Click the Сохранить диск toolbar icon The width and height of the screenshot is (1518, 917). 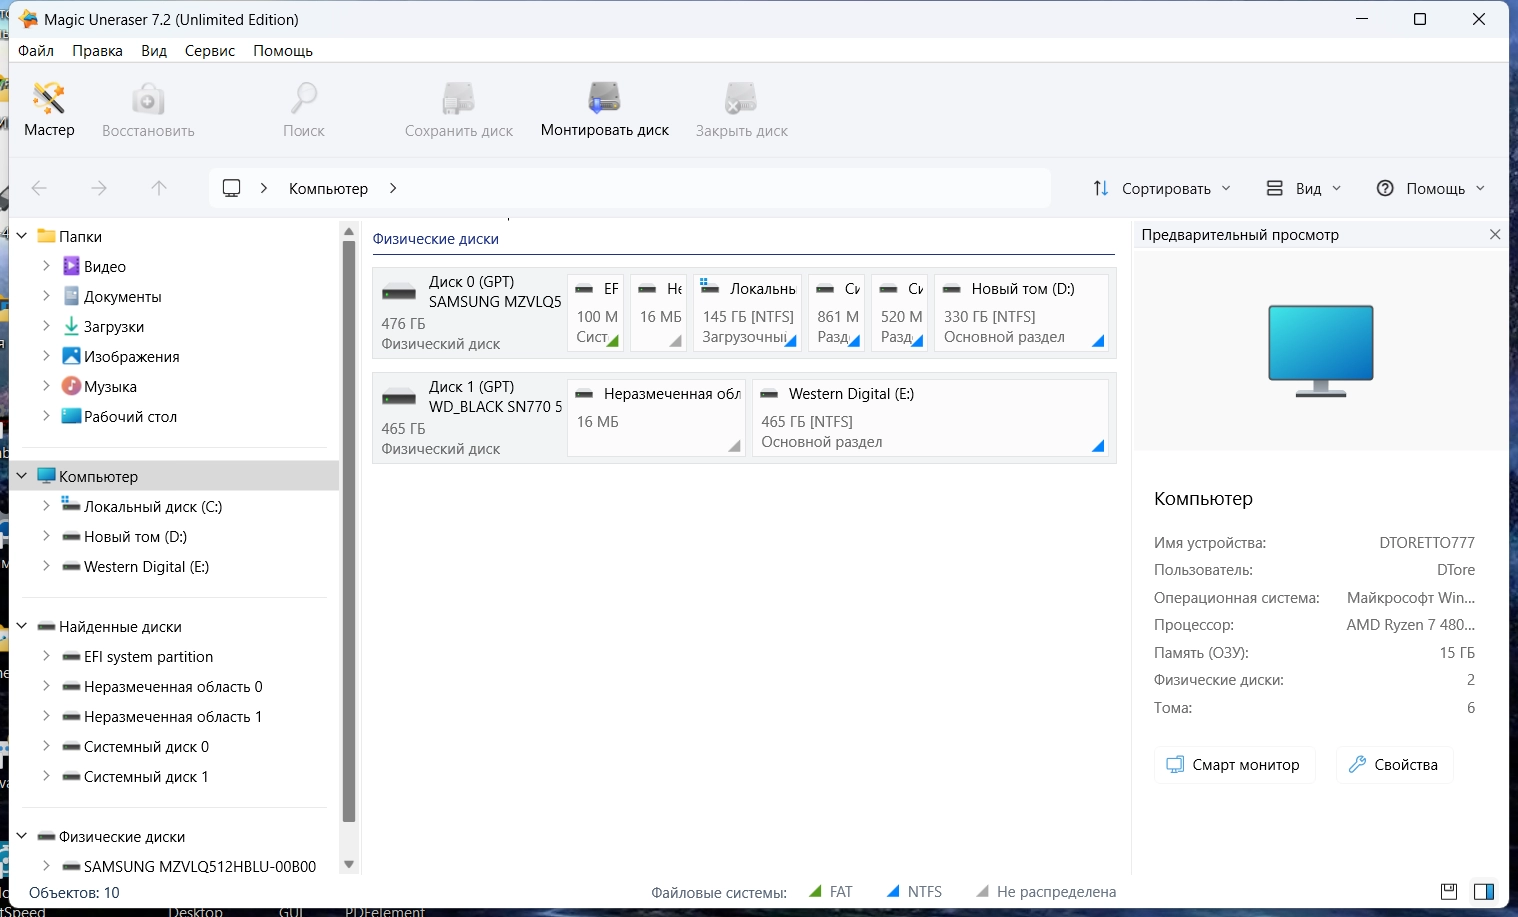pos(459,99)
